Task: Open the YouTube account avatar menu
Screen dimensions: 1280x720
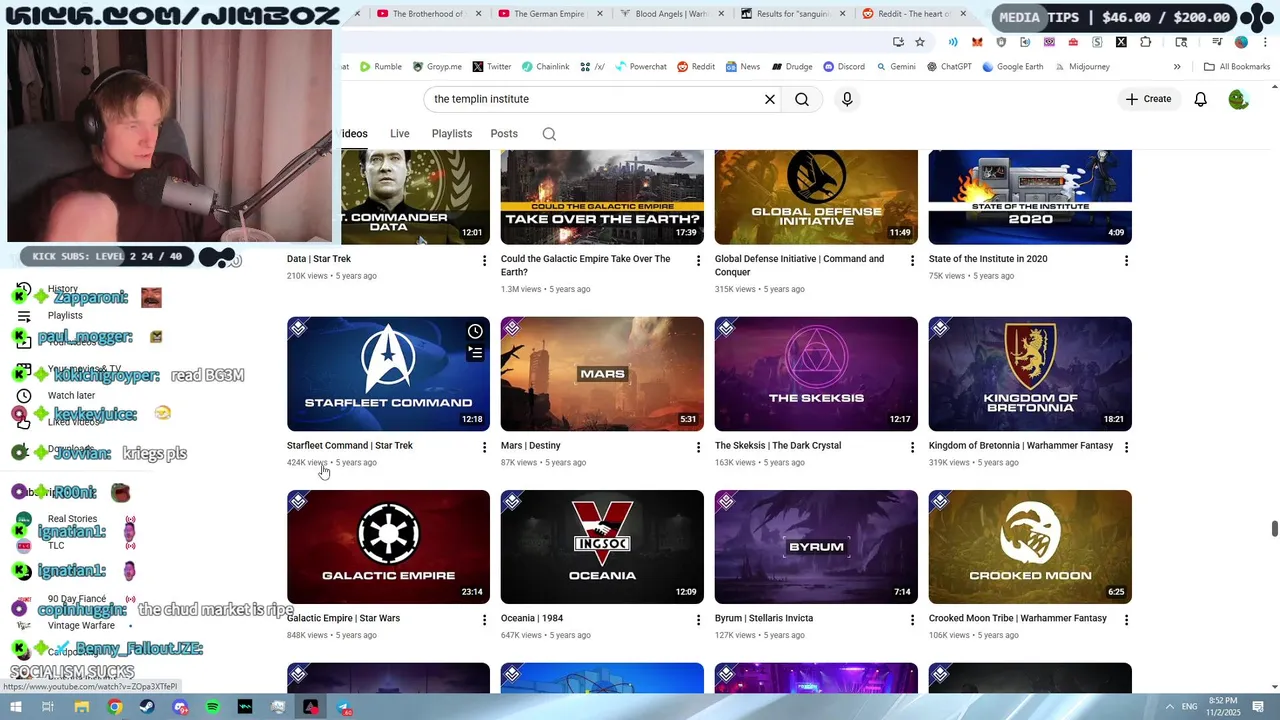Action: (1239, 99)
